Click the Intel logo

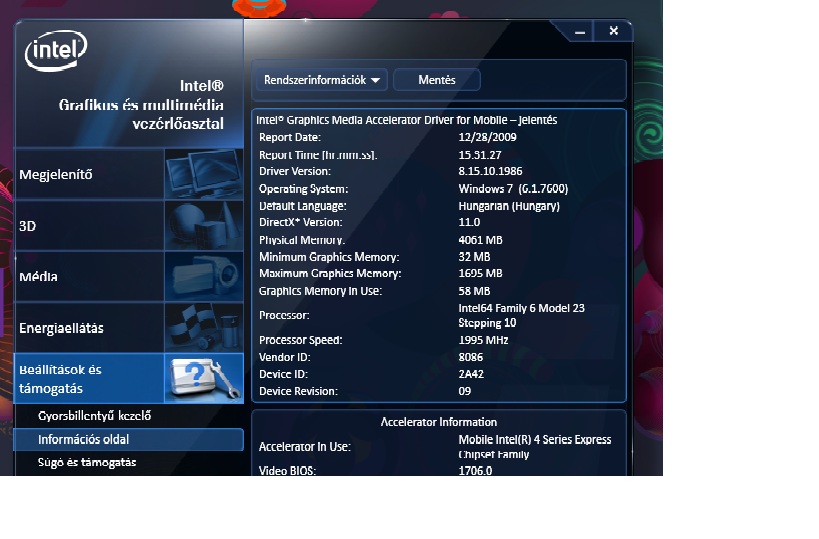tap(56, 50)
